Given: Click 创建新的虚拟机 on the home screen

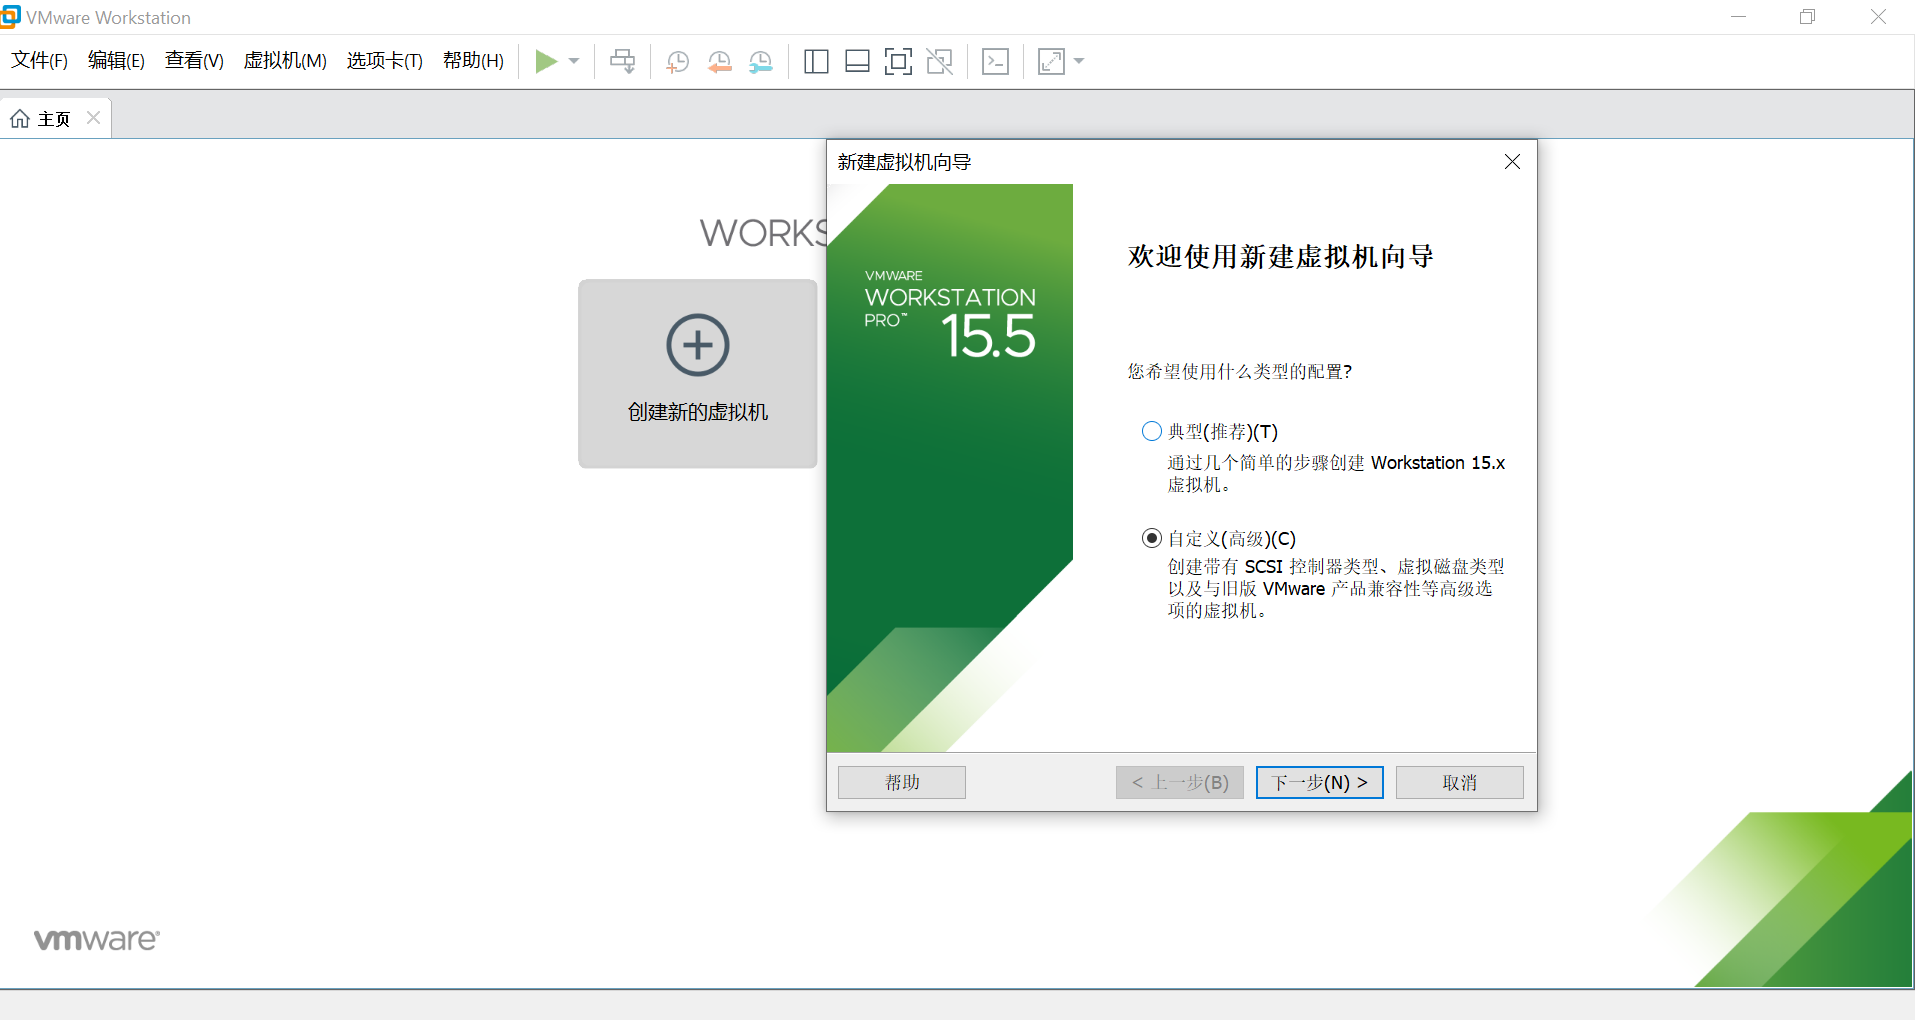Looking at the screenshot, I should coord(697,374).
